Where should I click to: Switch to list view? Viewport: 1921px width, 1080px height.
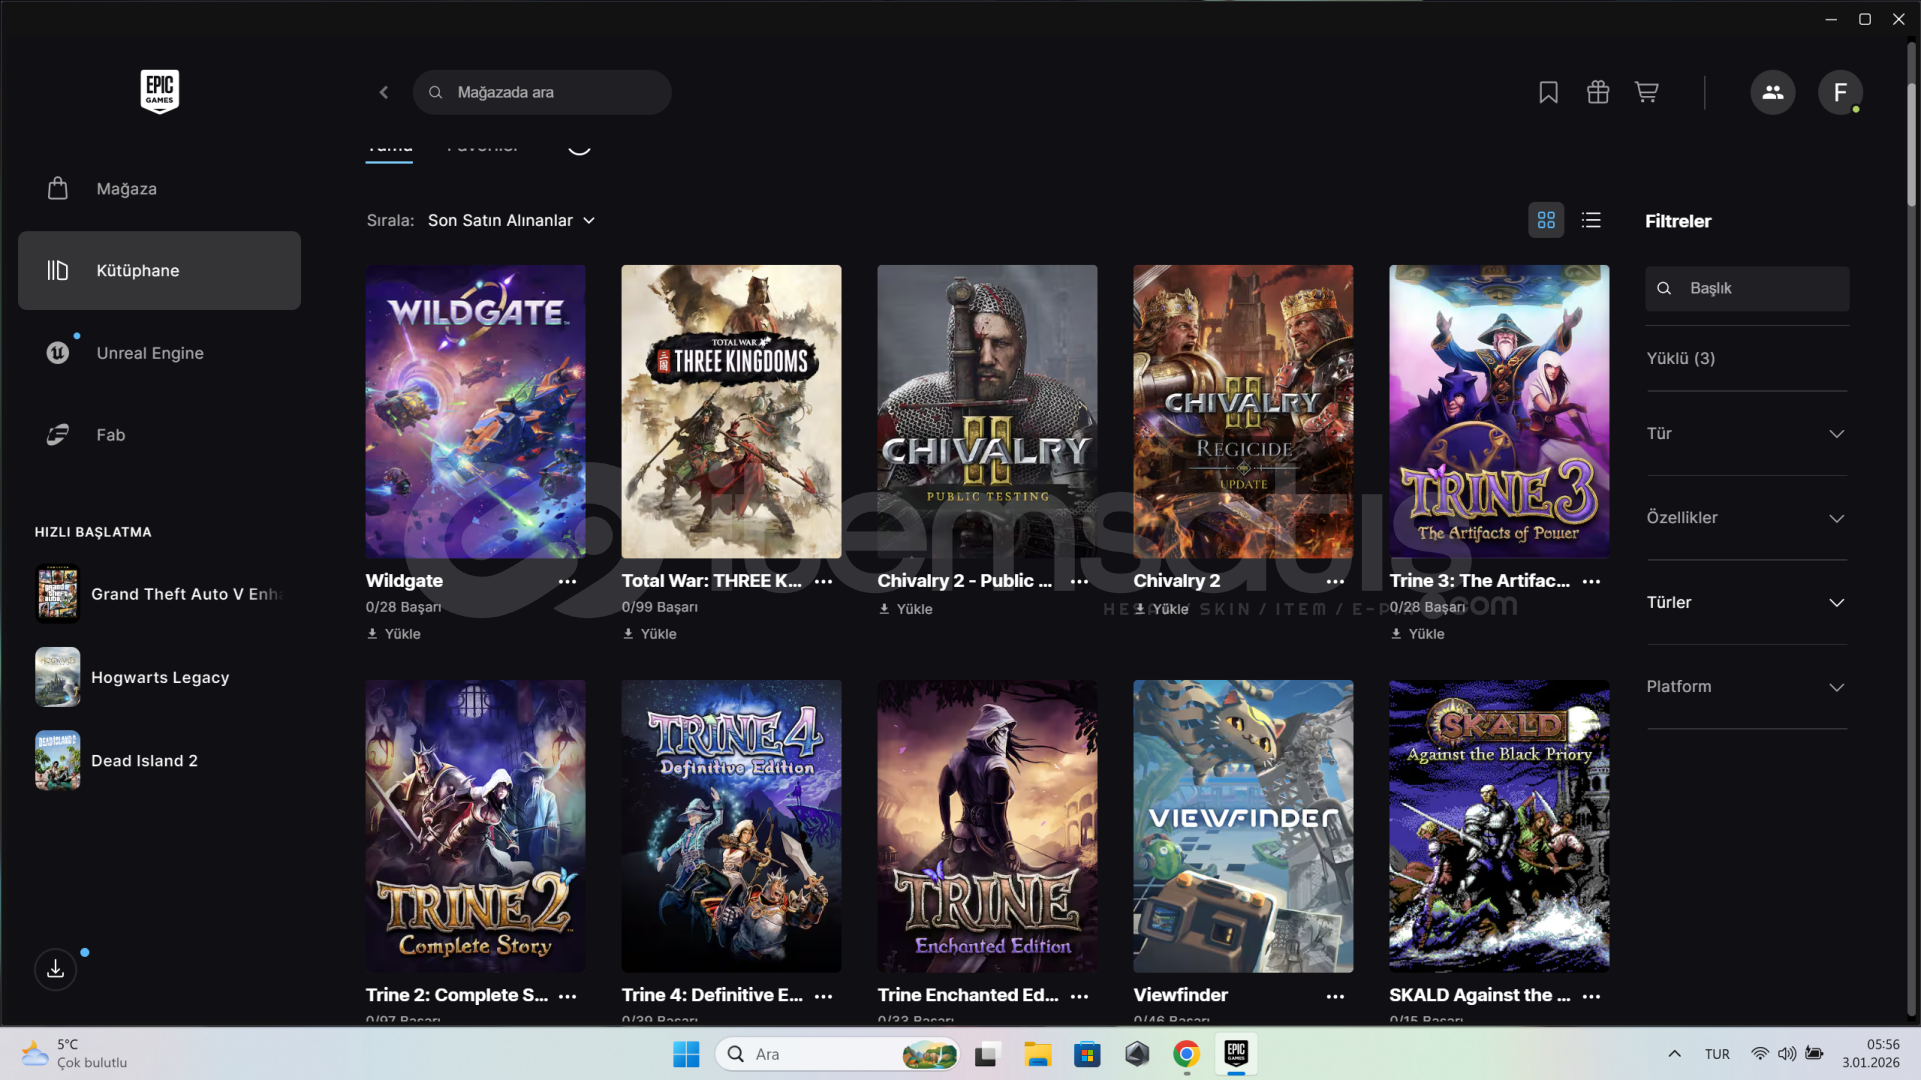1591,220
